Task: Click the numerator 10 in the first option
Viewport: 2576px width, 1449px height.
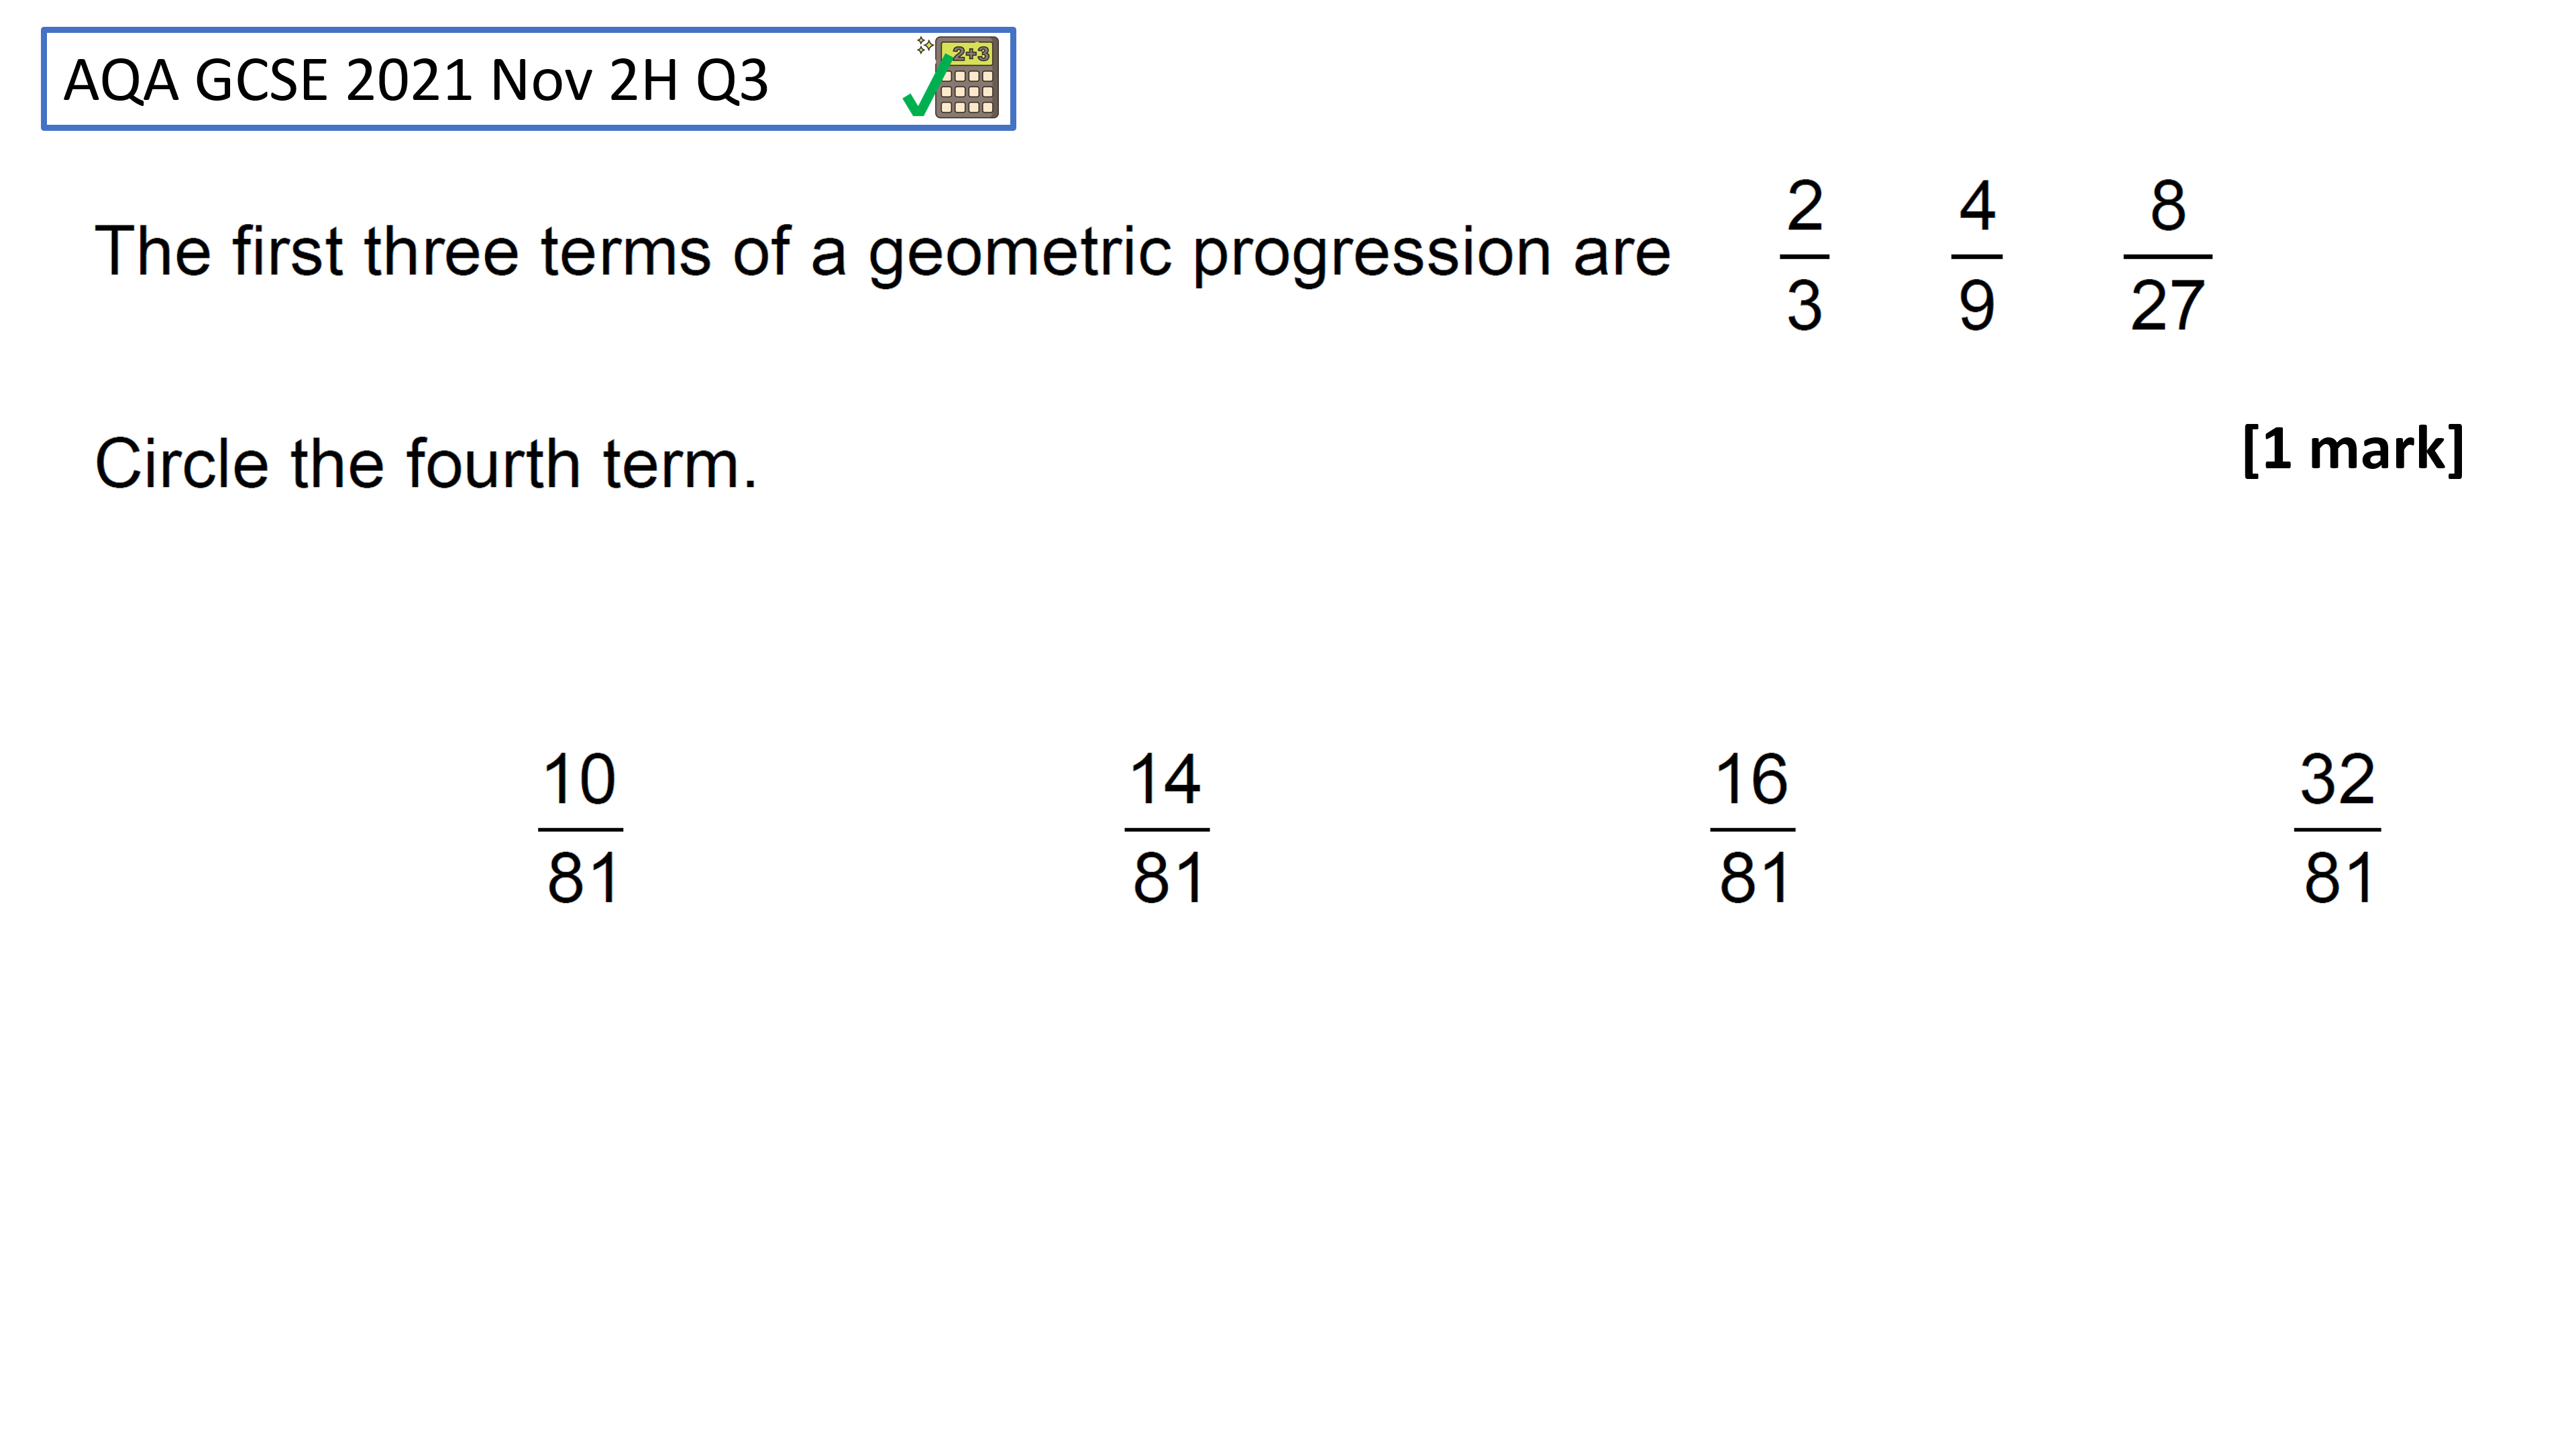Action: [x=580, y=779]
